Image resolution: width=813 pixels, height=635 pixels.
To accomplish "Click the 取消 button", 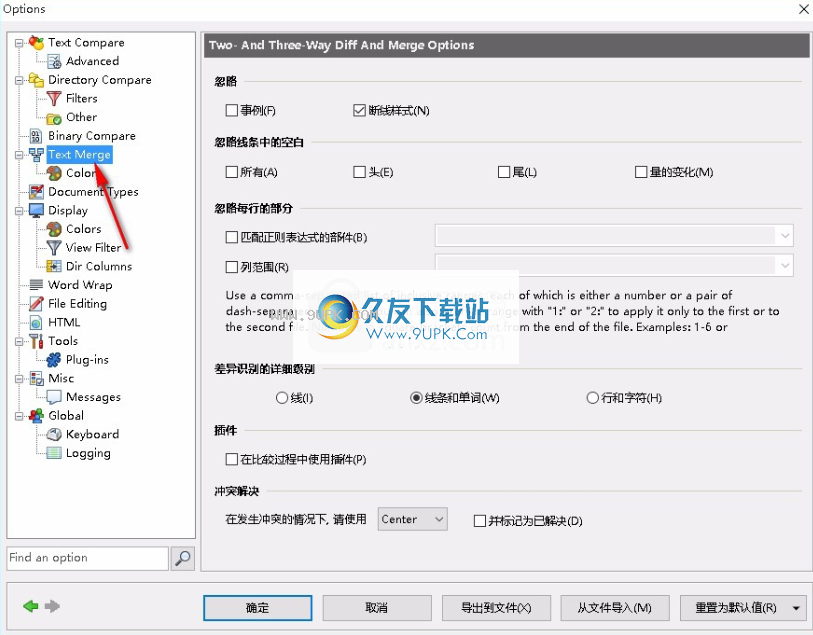I will [x=377, y=608].
